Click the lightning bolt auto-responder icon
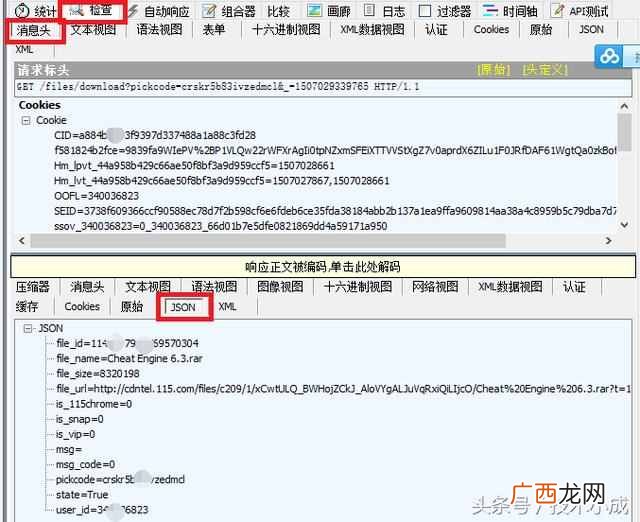 [133, 11]
